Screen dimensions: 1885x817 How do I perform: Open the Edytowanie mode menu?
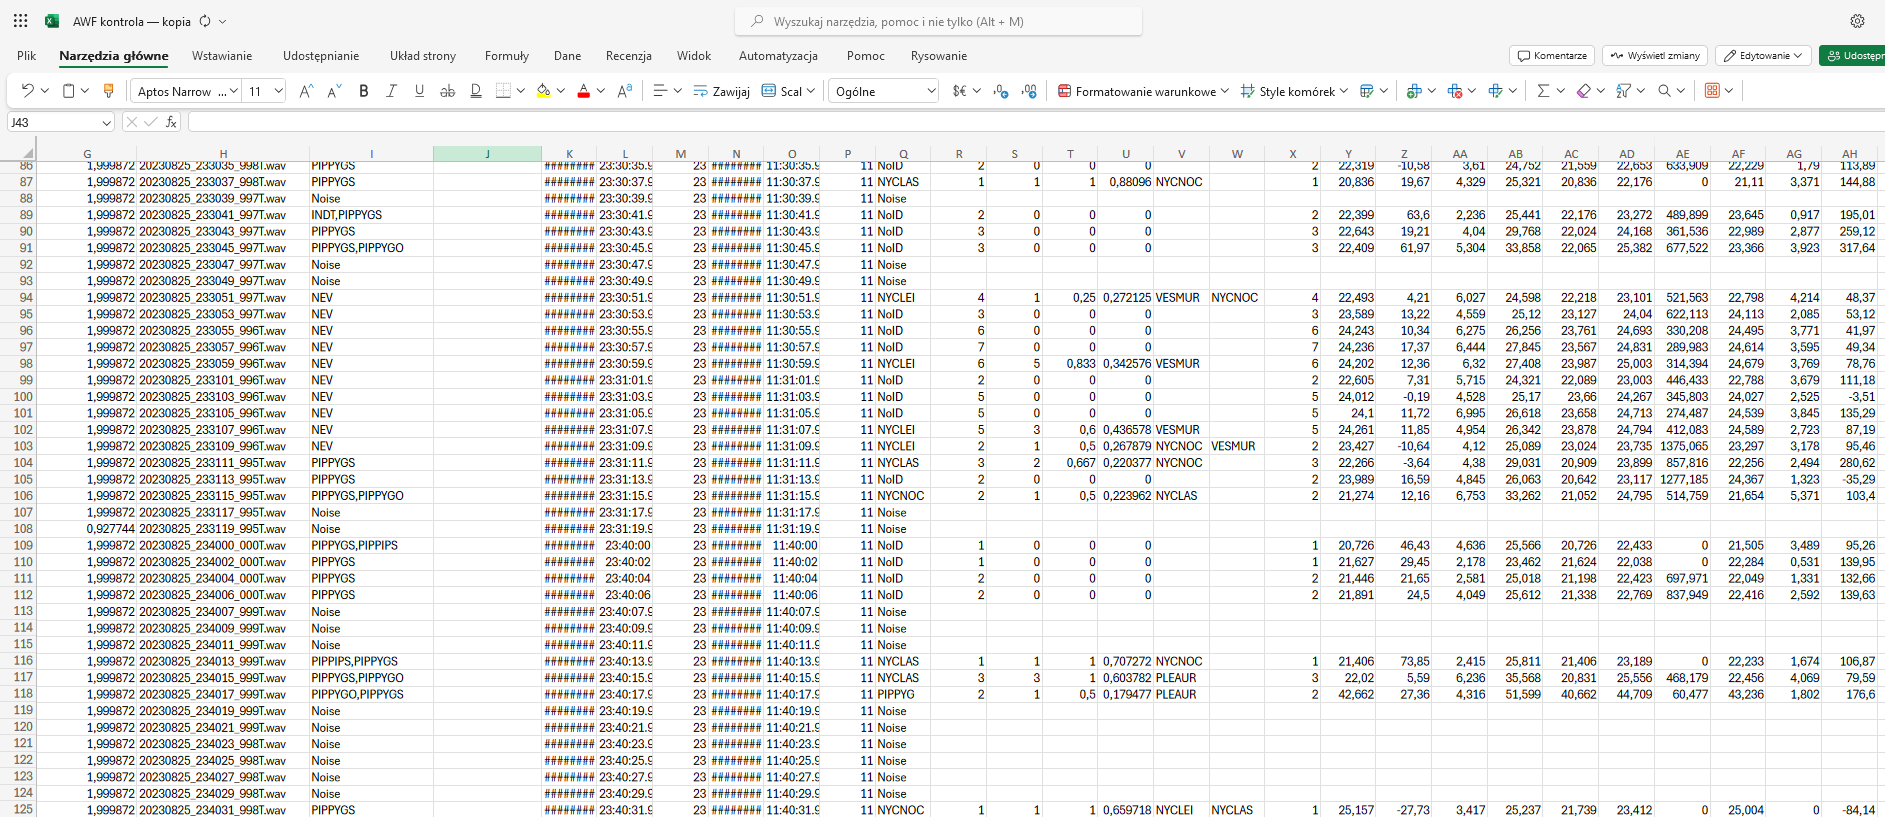tap(1764, 56)
